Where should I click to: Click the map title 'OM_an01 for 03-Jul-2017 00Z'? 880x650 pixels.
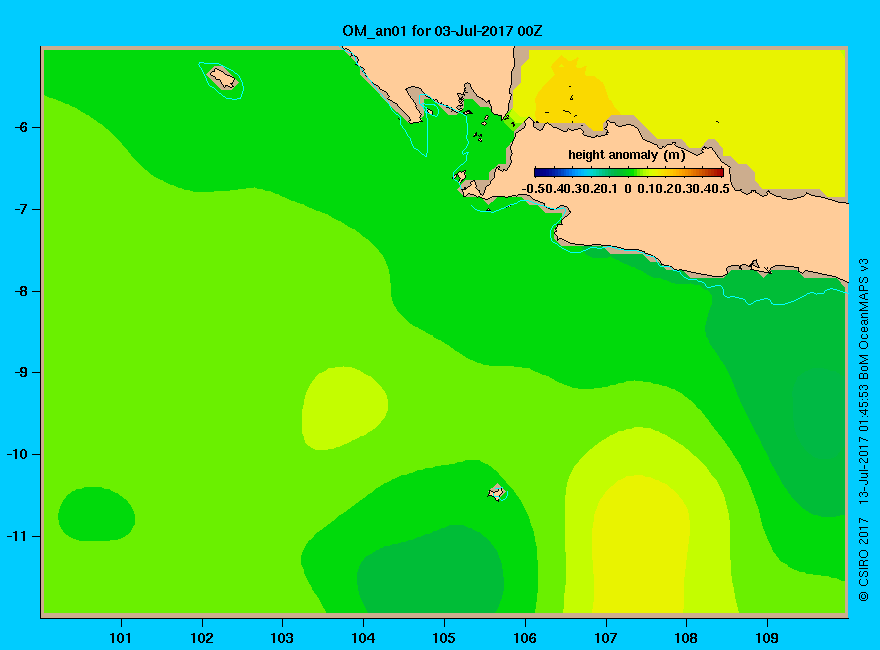pos(442,31)
